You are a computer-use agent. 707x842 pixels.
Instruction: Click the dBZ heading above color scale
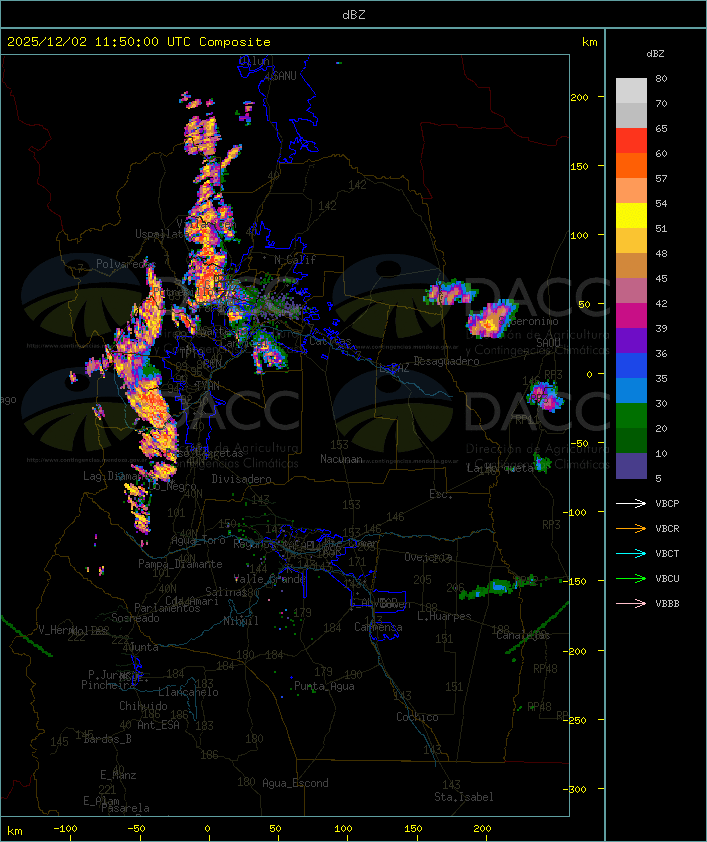coord(655,54)
